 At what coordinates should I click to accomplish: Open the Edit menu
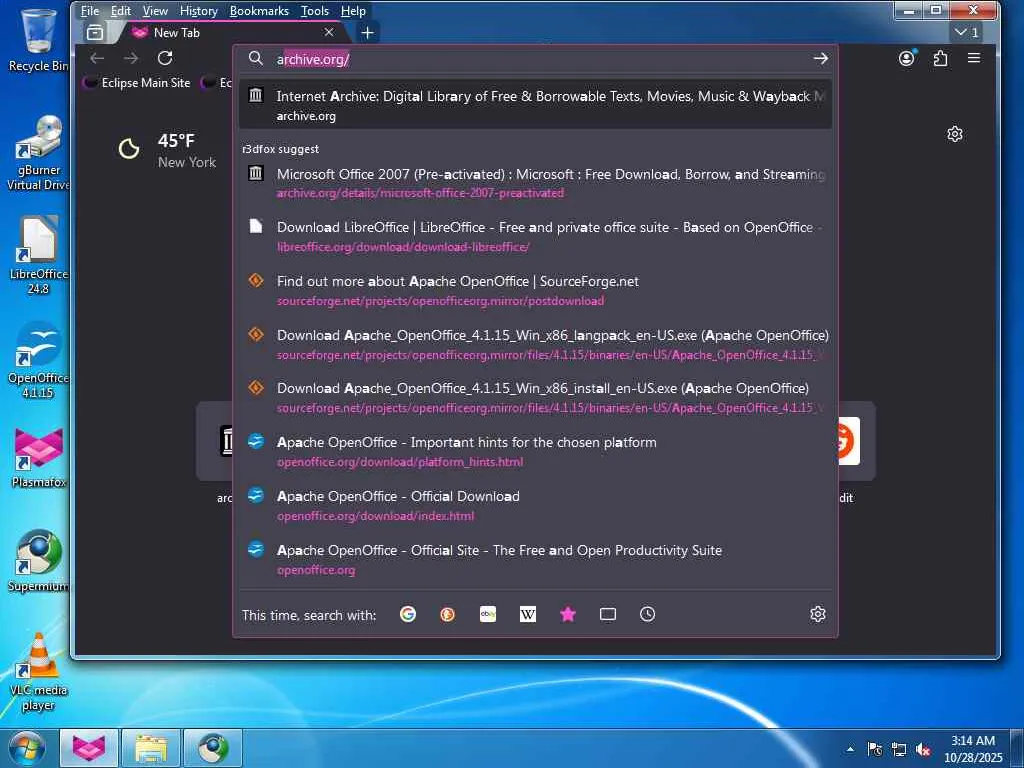121,11
